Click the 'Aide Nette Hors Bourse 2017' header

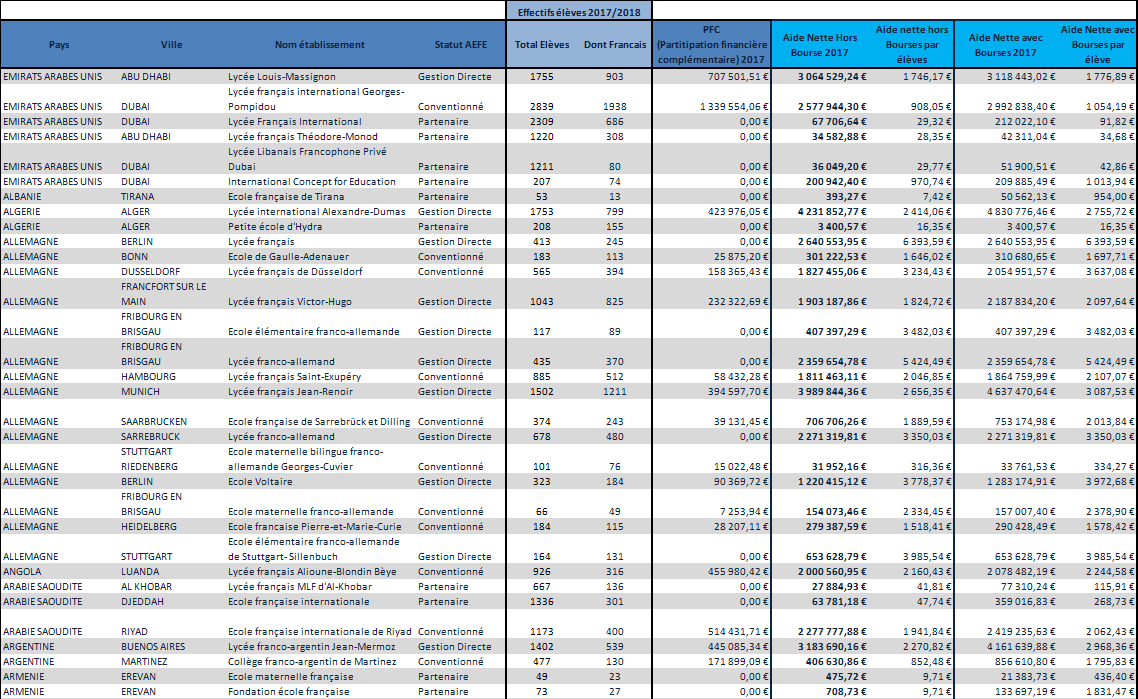819,45
